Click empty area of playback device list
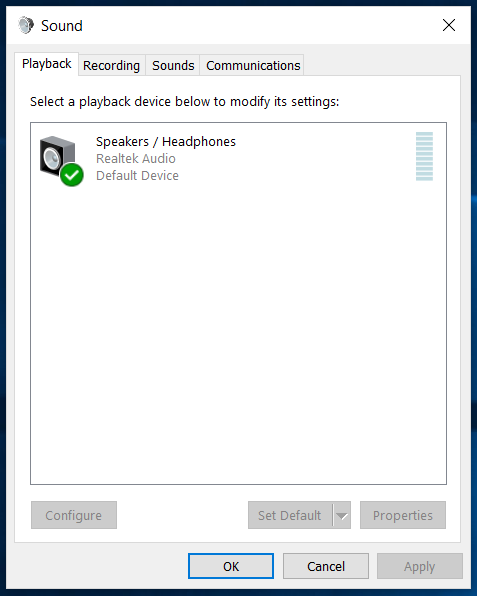 point(238,334)
